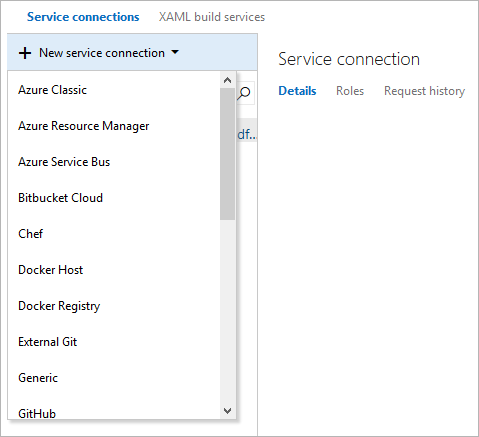Select the Chef entry

pyautogui.click(x=114, y=234)
